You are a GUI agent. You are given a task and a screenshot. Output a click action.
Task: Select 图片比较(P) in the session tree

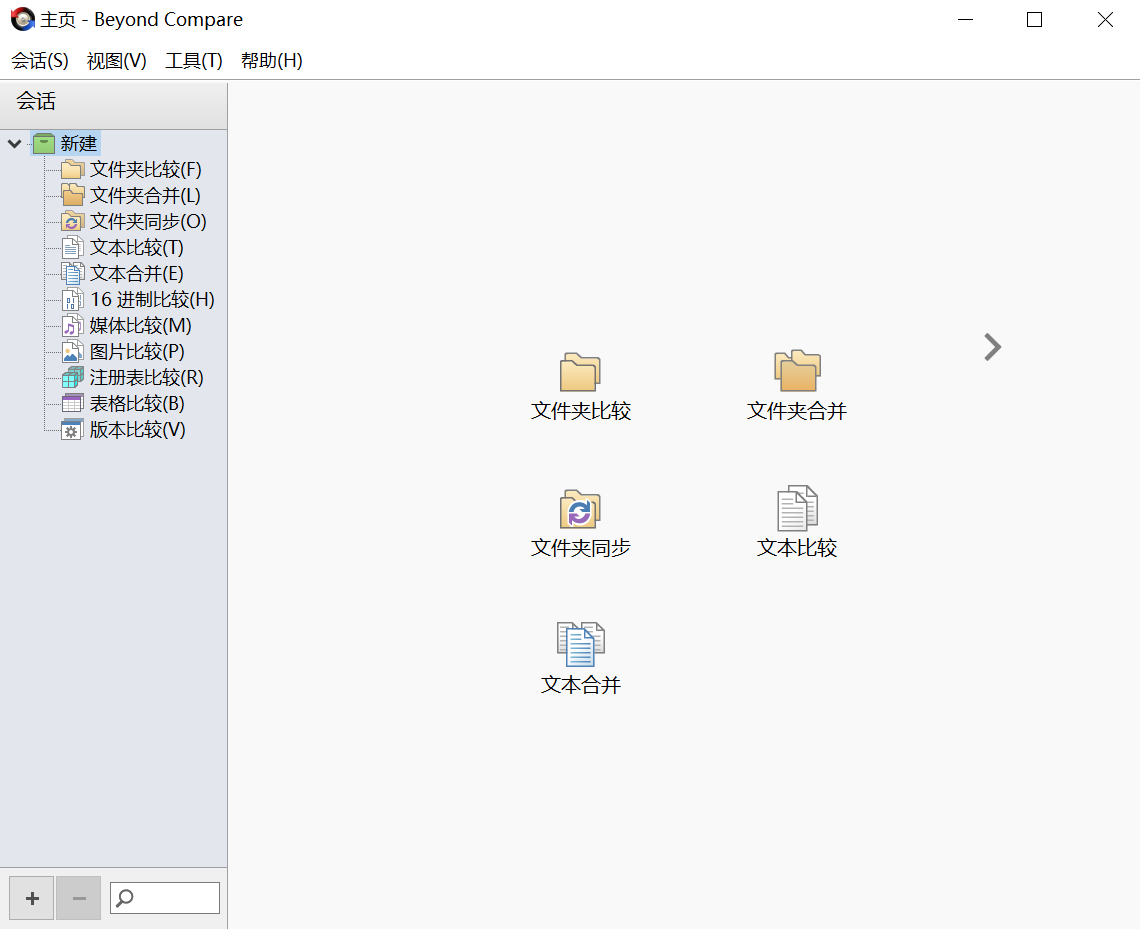(137, 352)
